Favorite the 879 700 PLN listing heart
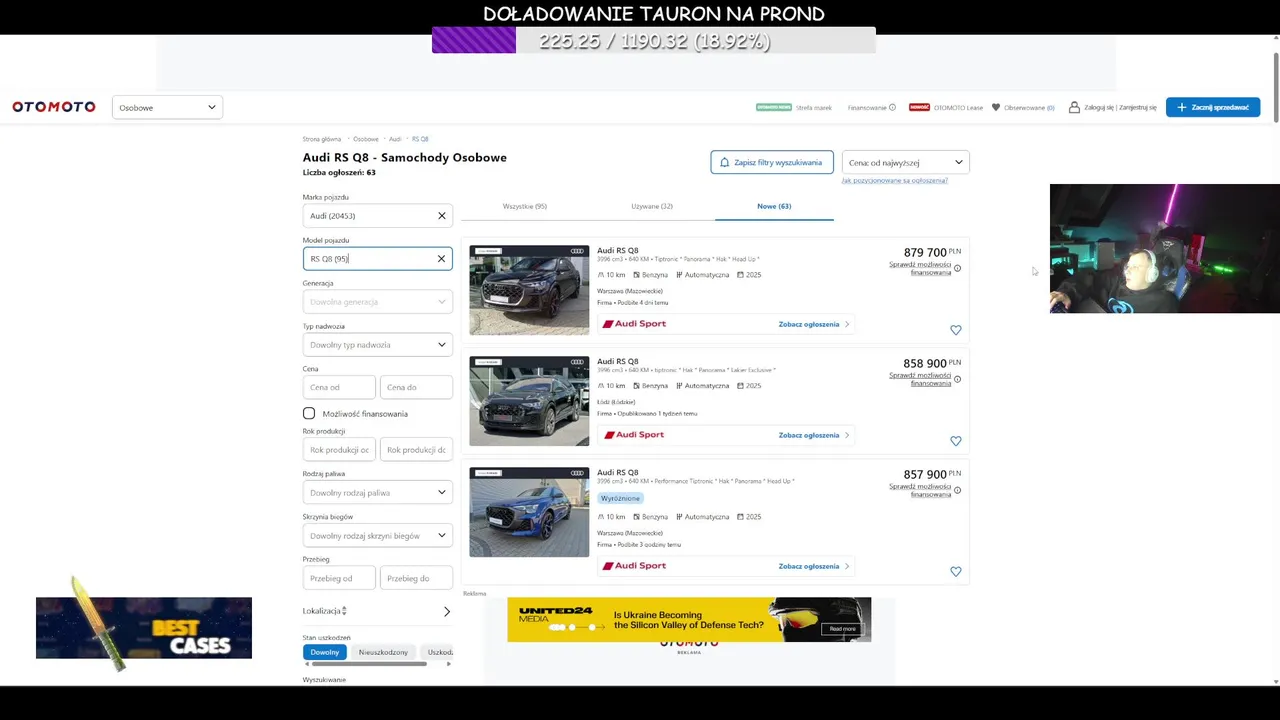1280x720 pixels. pyautogui.click(x=956, y=330)
